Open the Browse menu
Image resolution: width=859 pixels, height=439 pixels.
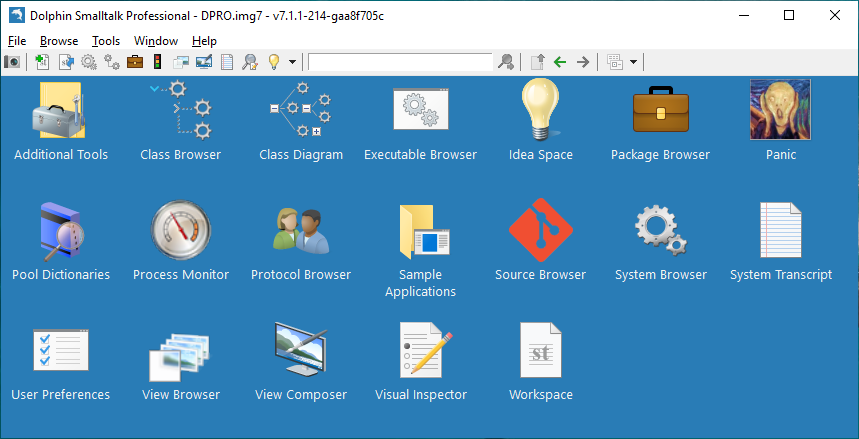tap(59, 41)
